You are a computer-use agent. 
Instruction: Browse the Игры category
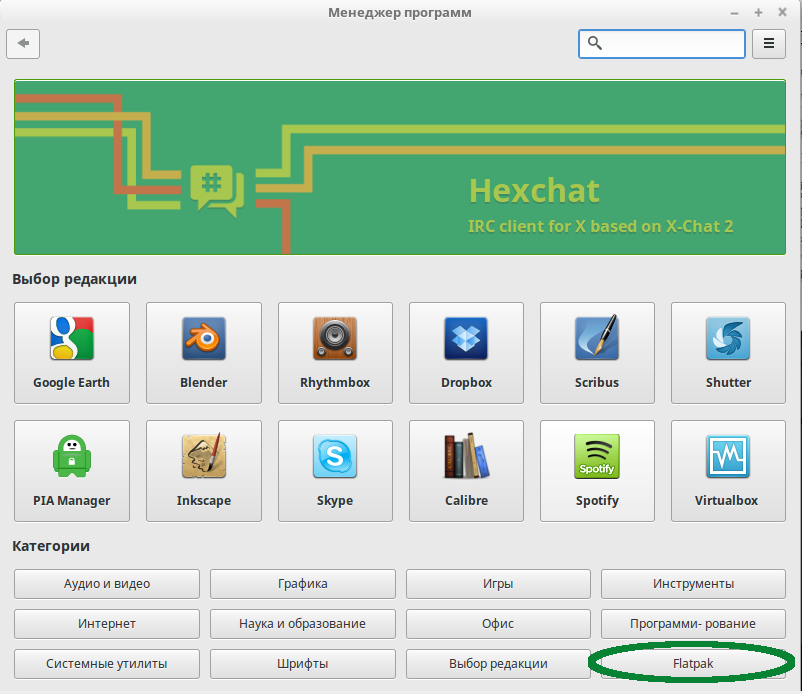(498, 583)
